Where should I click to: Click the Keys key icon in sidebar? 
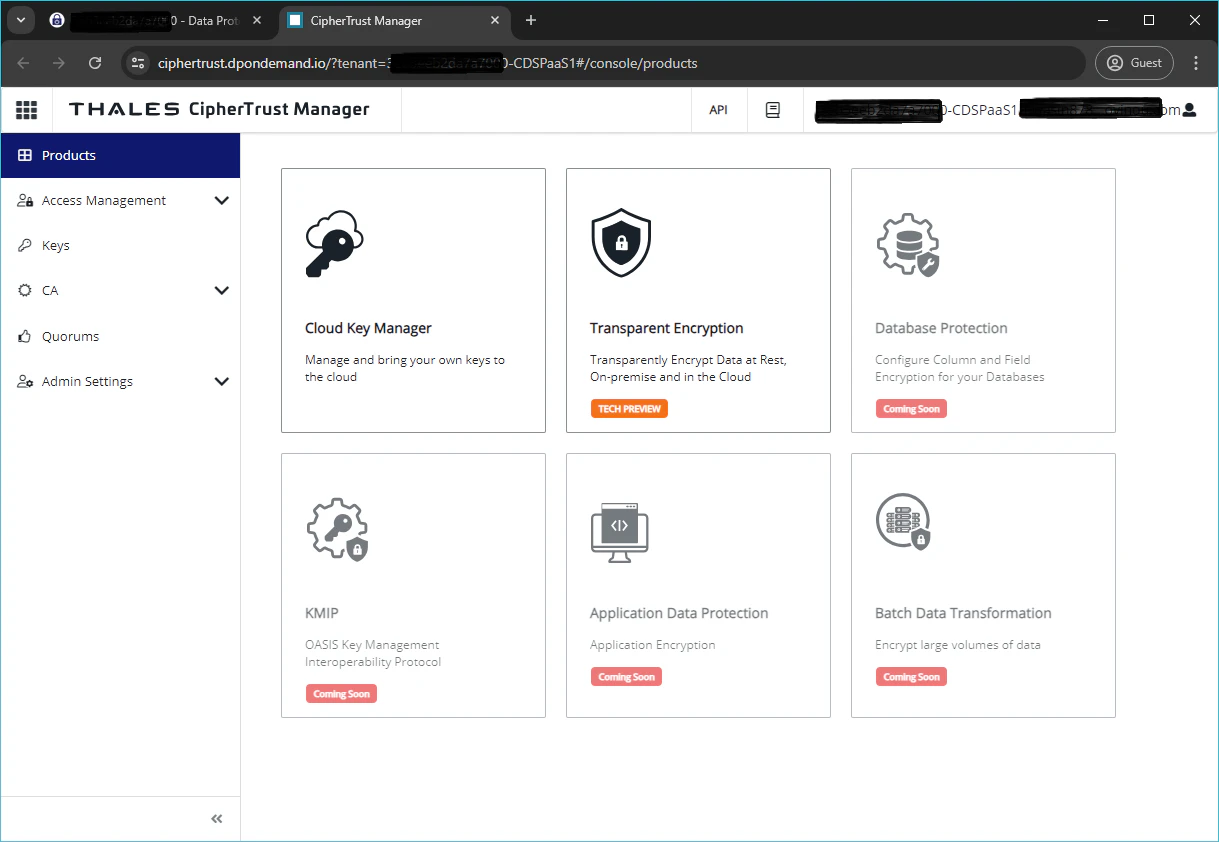25,246
